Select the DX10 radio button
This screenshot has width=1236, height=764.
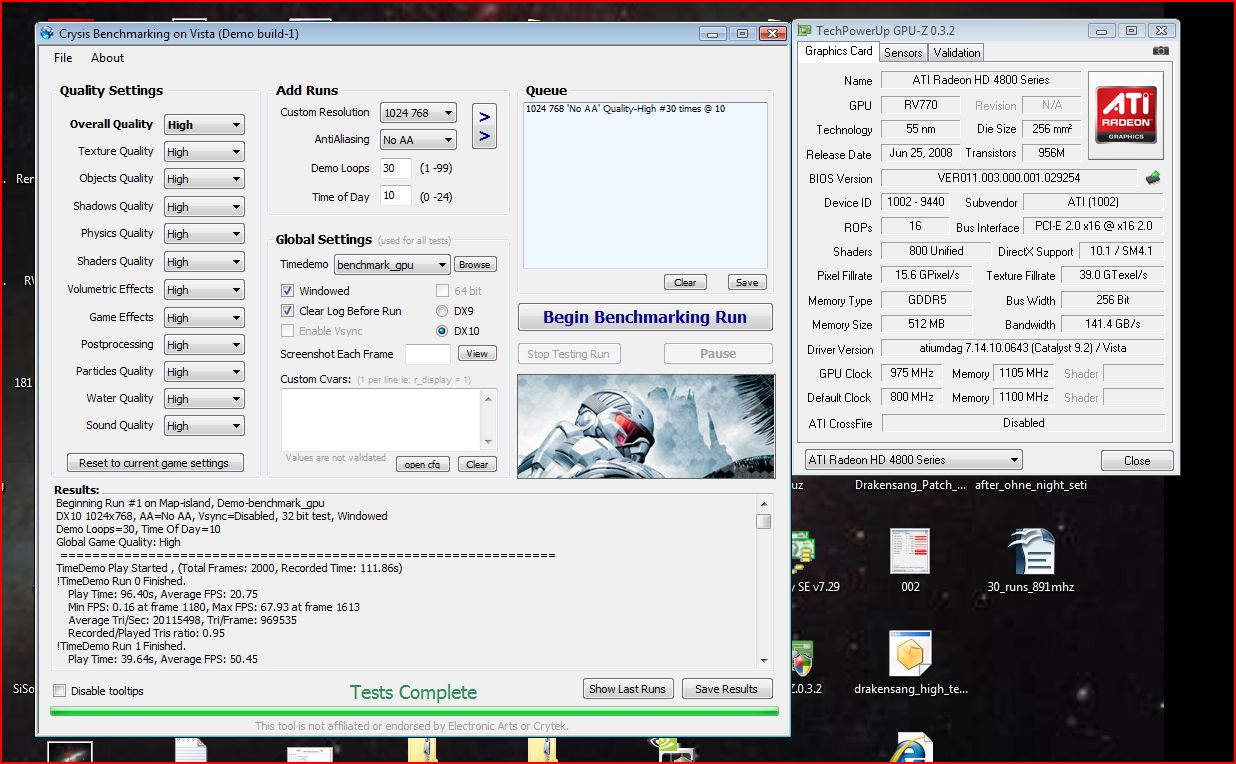point(442,331)
